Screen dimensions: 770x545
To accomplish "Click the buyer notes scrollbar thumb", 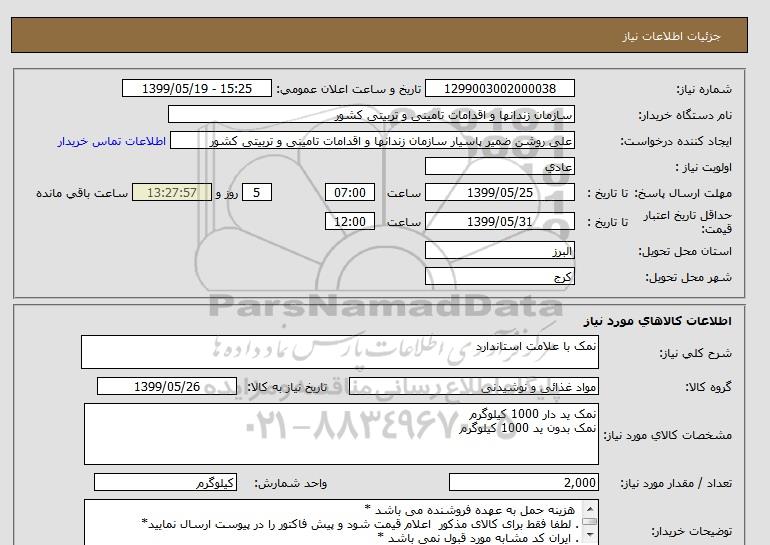I will (x=590, y=521).
